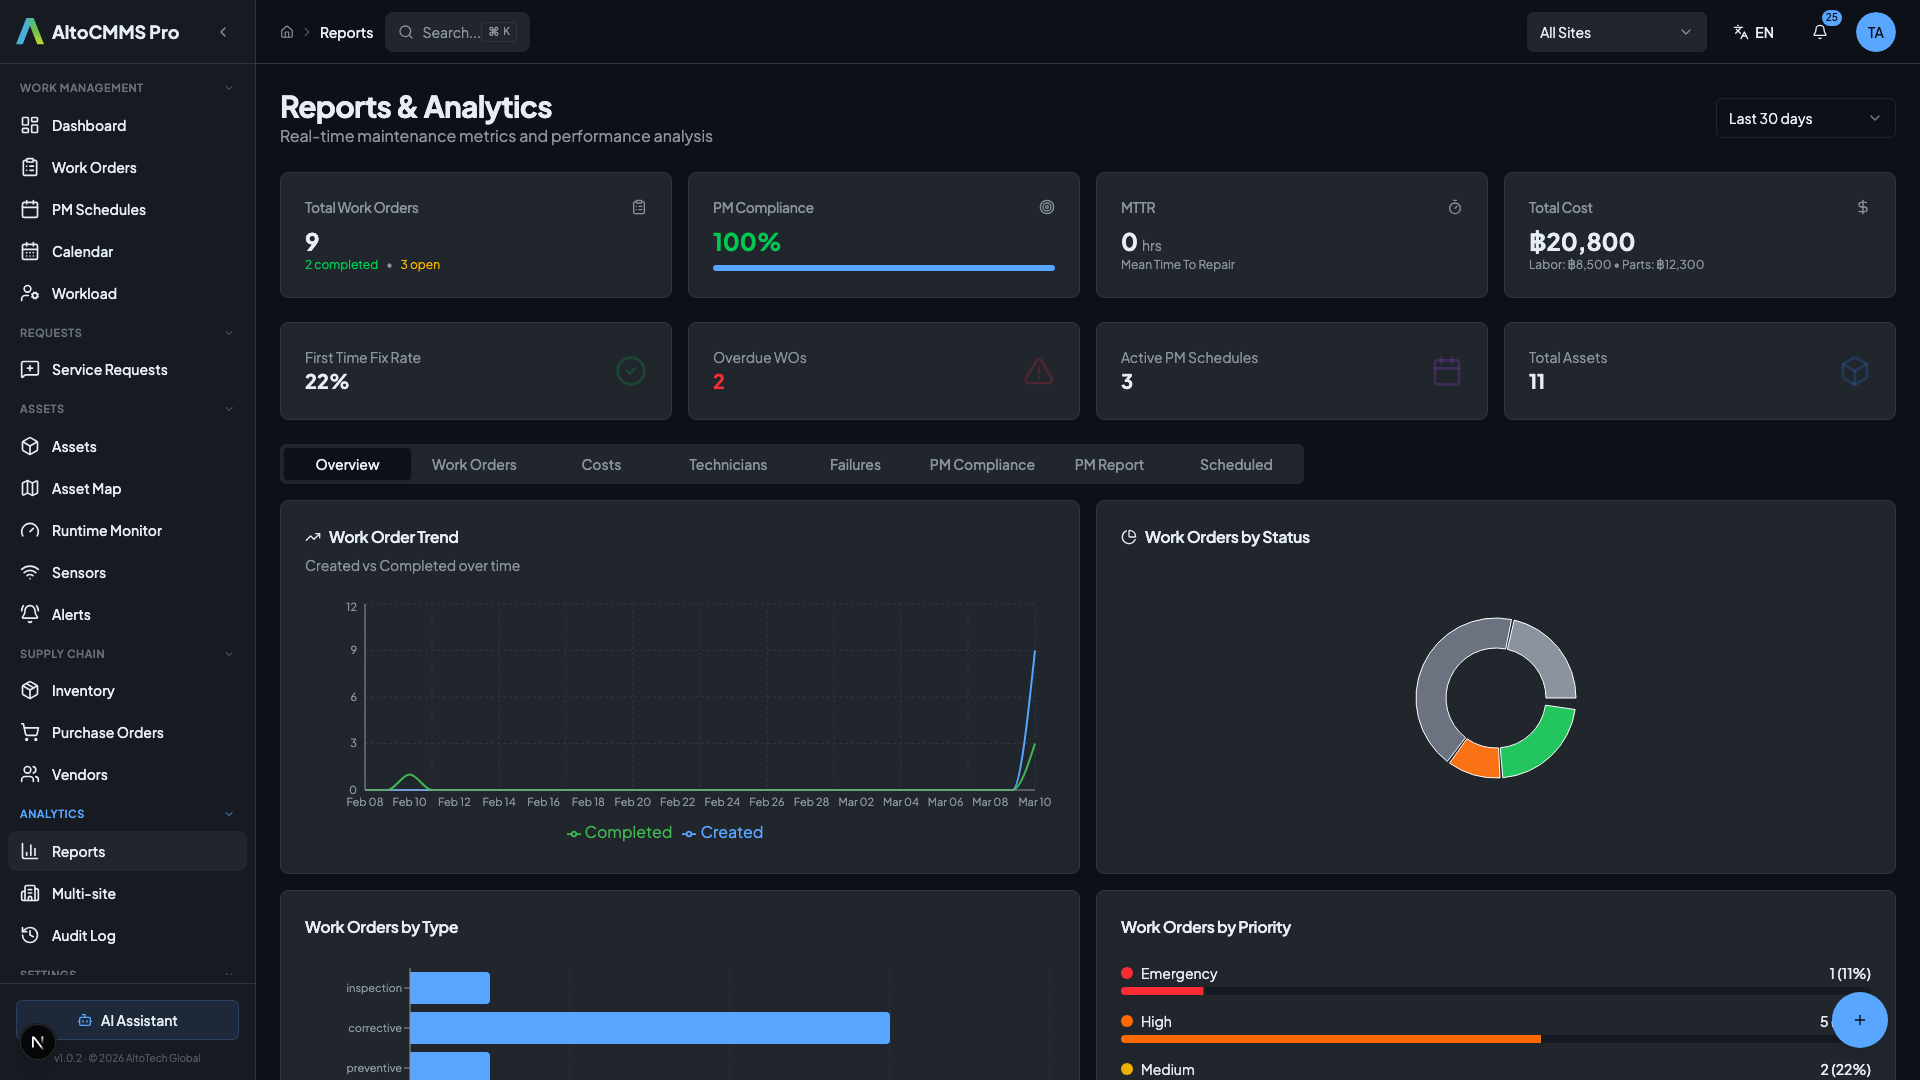Open Purchase Orders in the sidebar
The image size is (1920, 1080).
point(107,732)
